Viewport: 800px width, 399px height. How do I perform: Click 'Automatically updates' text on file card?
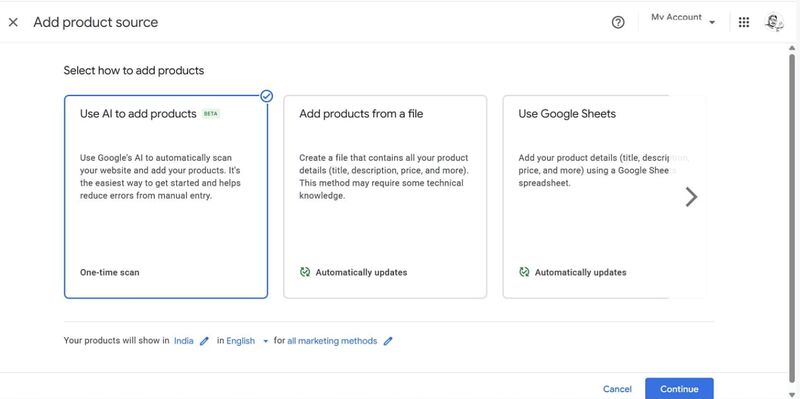pos(361,272)
